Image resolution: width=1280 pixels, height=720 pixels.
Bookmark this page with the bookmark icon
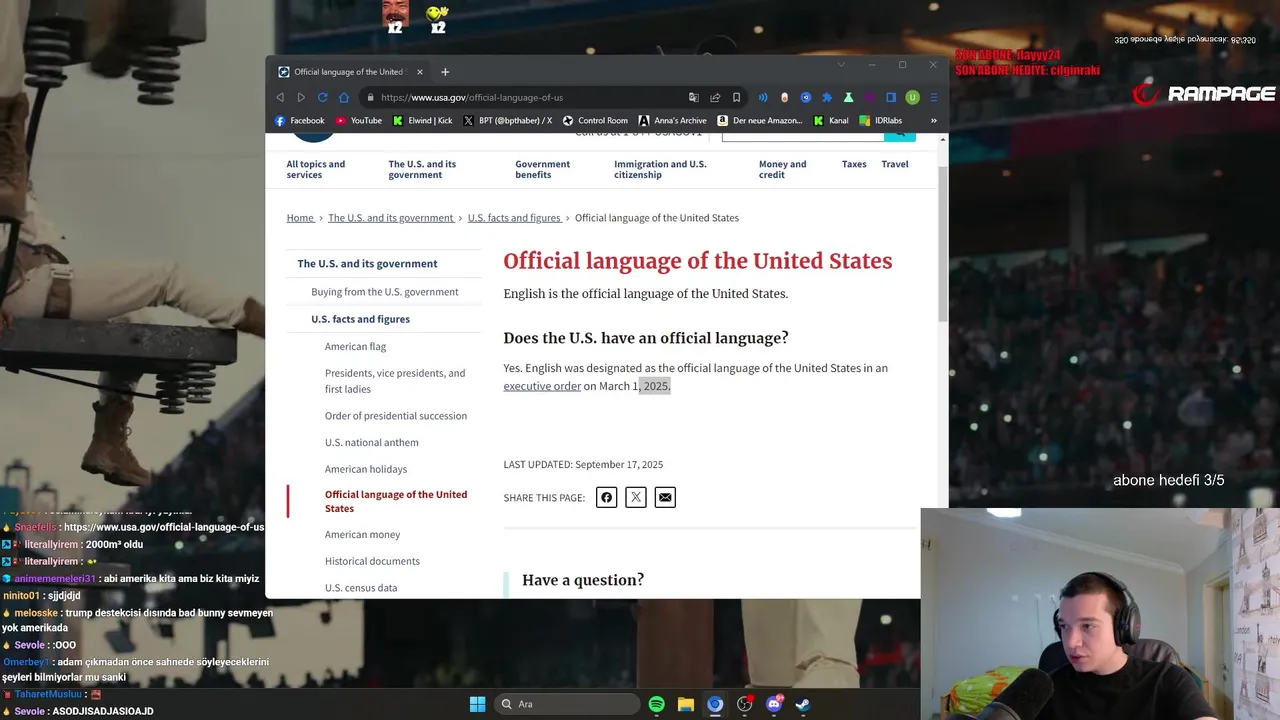coord(736,97)
